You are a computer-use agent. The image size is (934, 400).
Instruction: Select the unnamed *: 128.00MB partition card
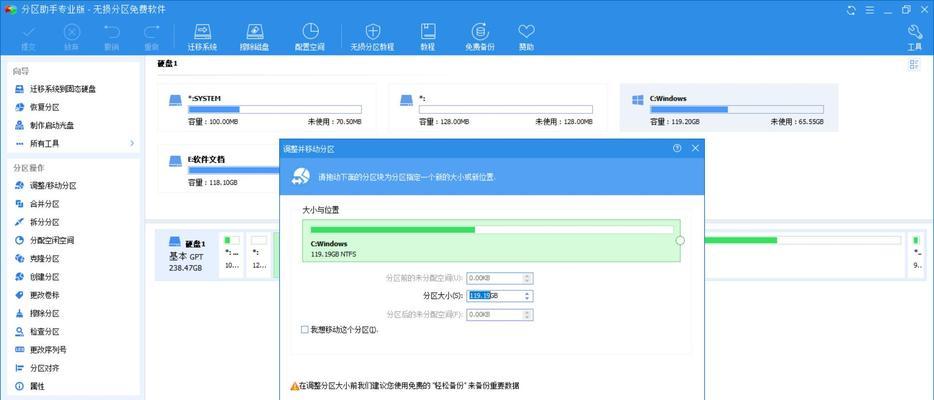[497, 107]
